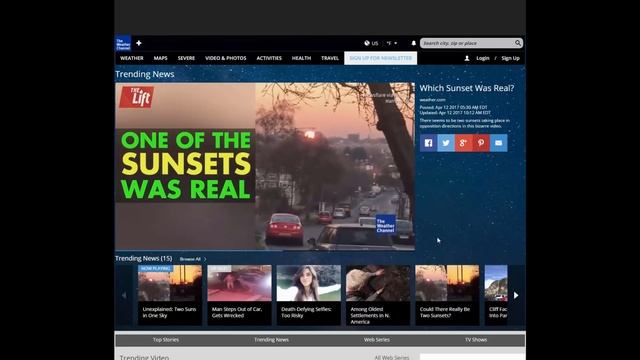Click the plus icon beside the logo
Image resolution: width=640 pixels, height=360 pixels.
(139, 43)
